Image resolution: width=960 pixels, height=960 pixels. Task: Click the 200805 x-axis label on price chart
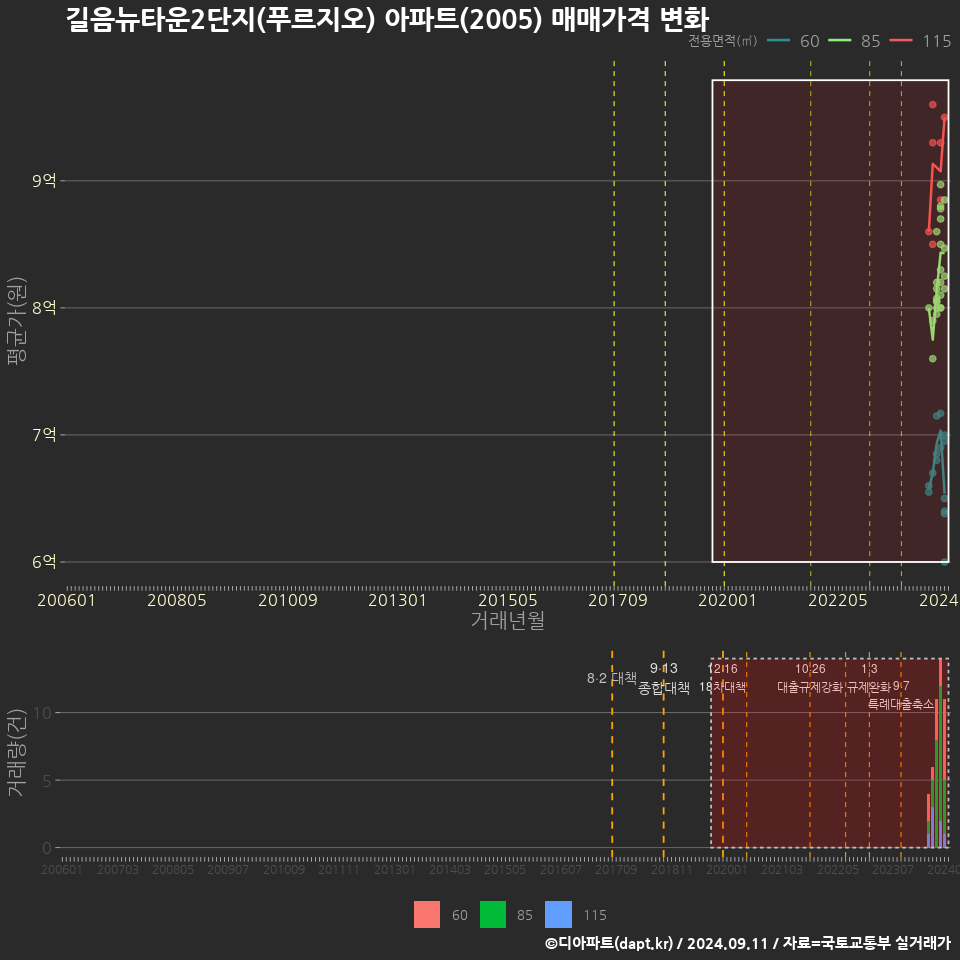(177, 600)
